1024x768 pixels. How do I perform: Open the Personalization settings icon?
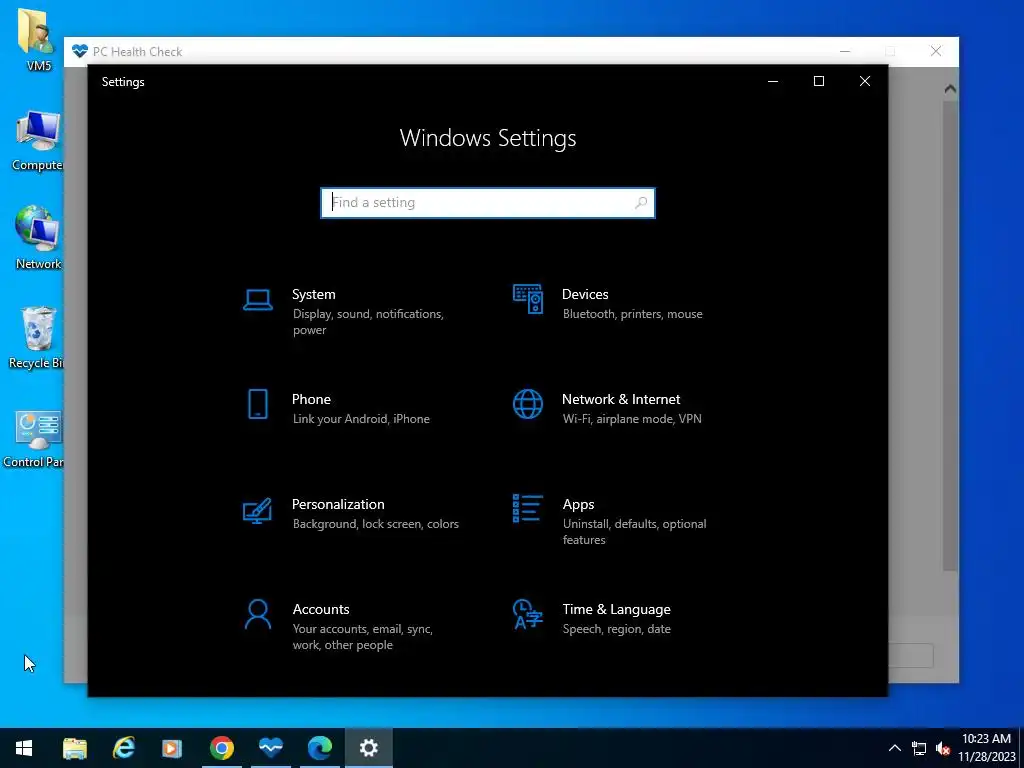click(x=257, y=511)
